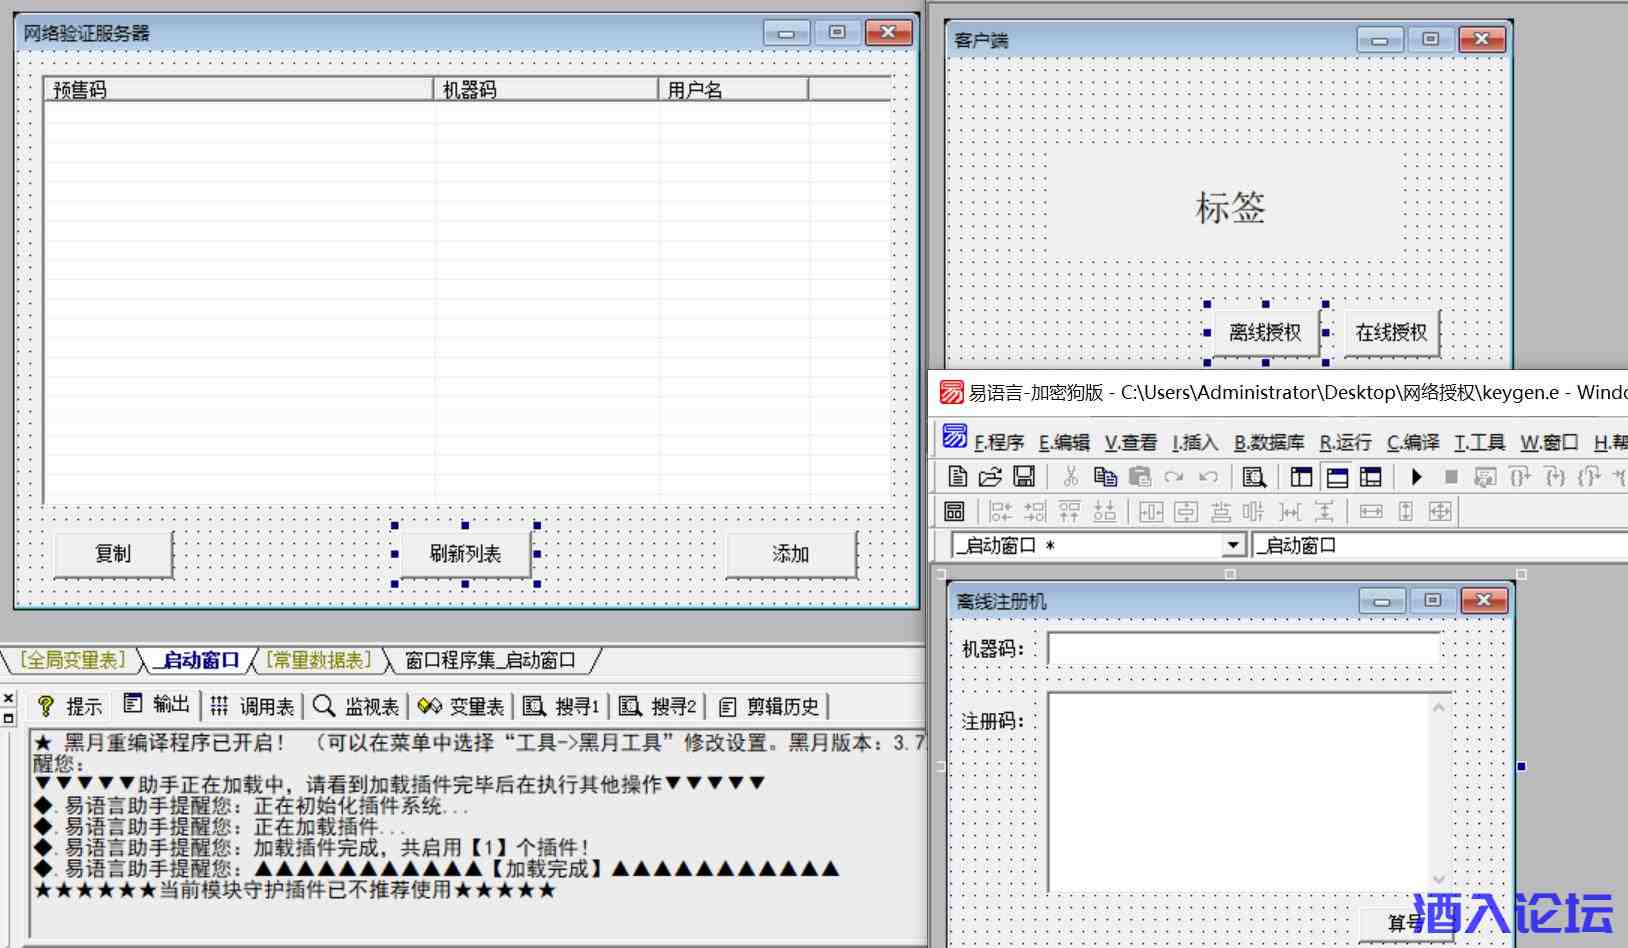
Task: Click the New file toolbar icon
Action: pyautogui.click(x=957, y=477)
